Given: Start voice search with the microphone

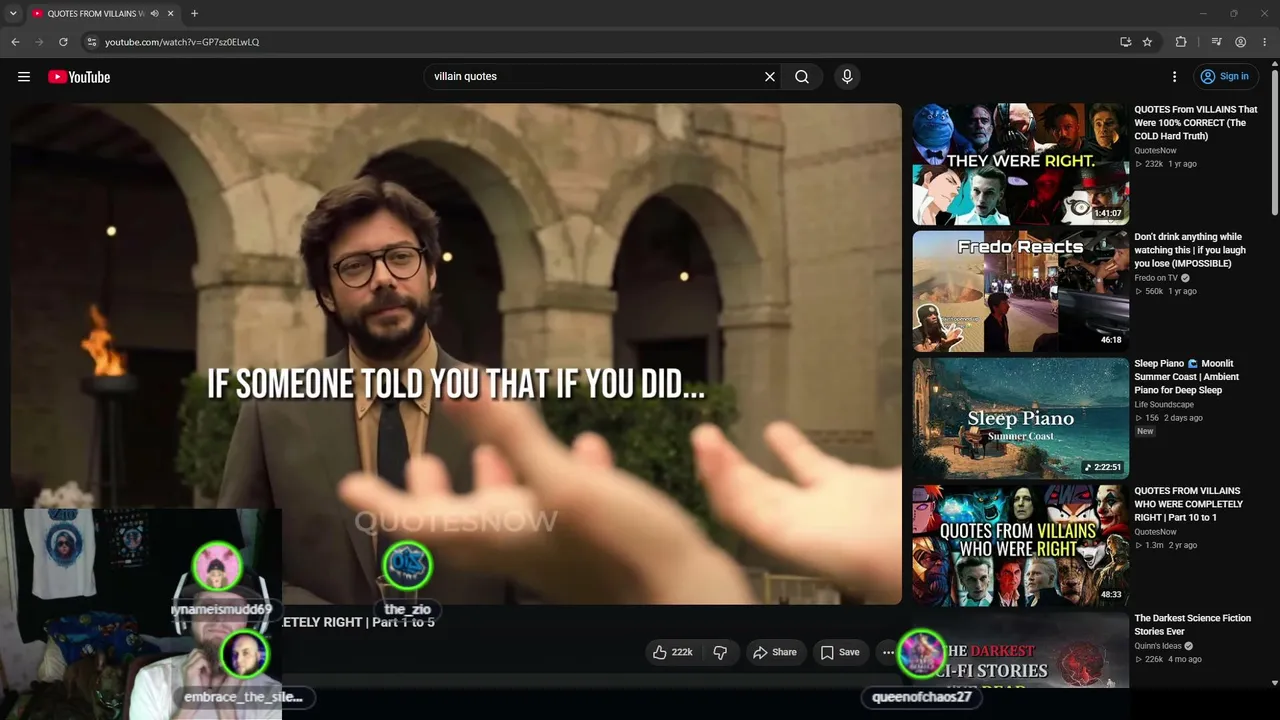Looking at the screenshot, I should [x=847, y=77].
